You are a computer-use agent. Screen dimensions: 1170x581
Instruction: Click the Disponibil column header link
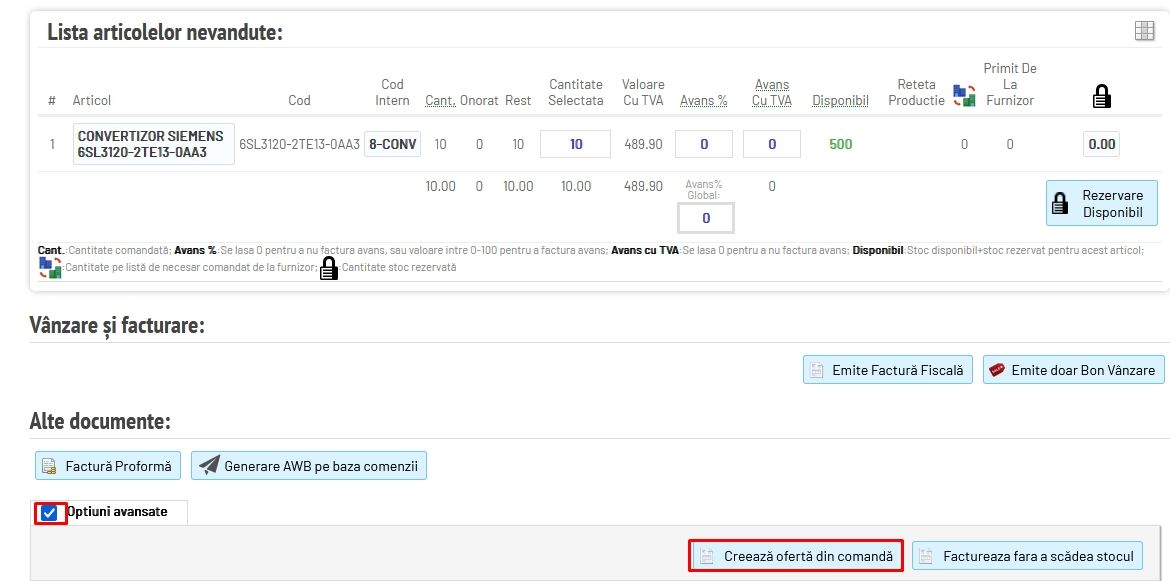point(840,100)
